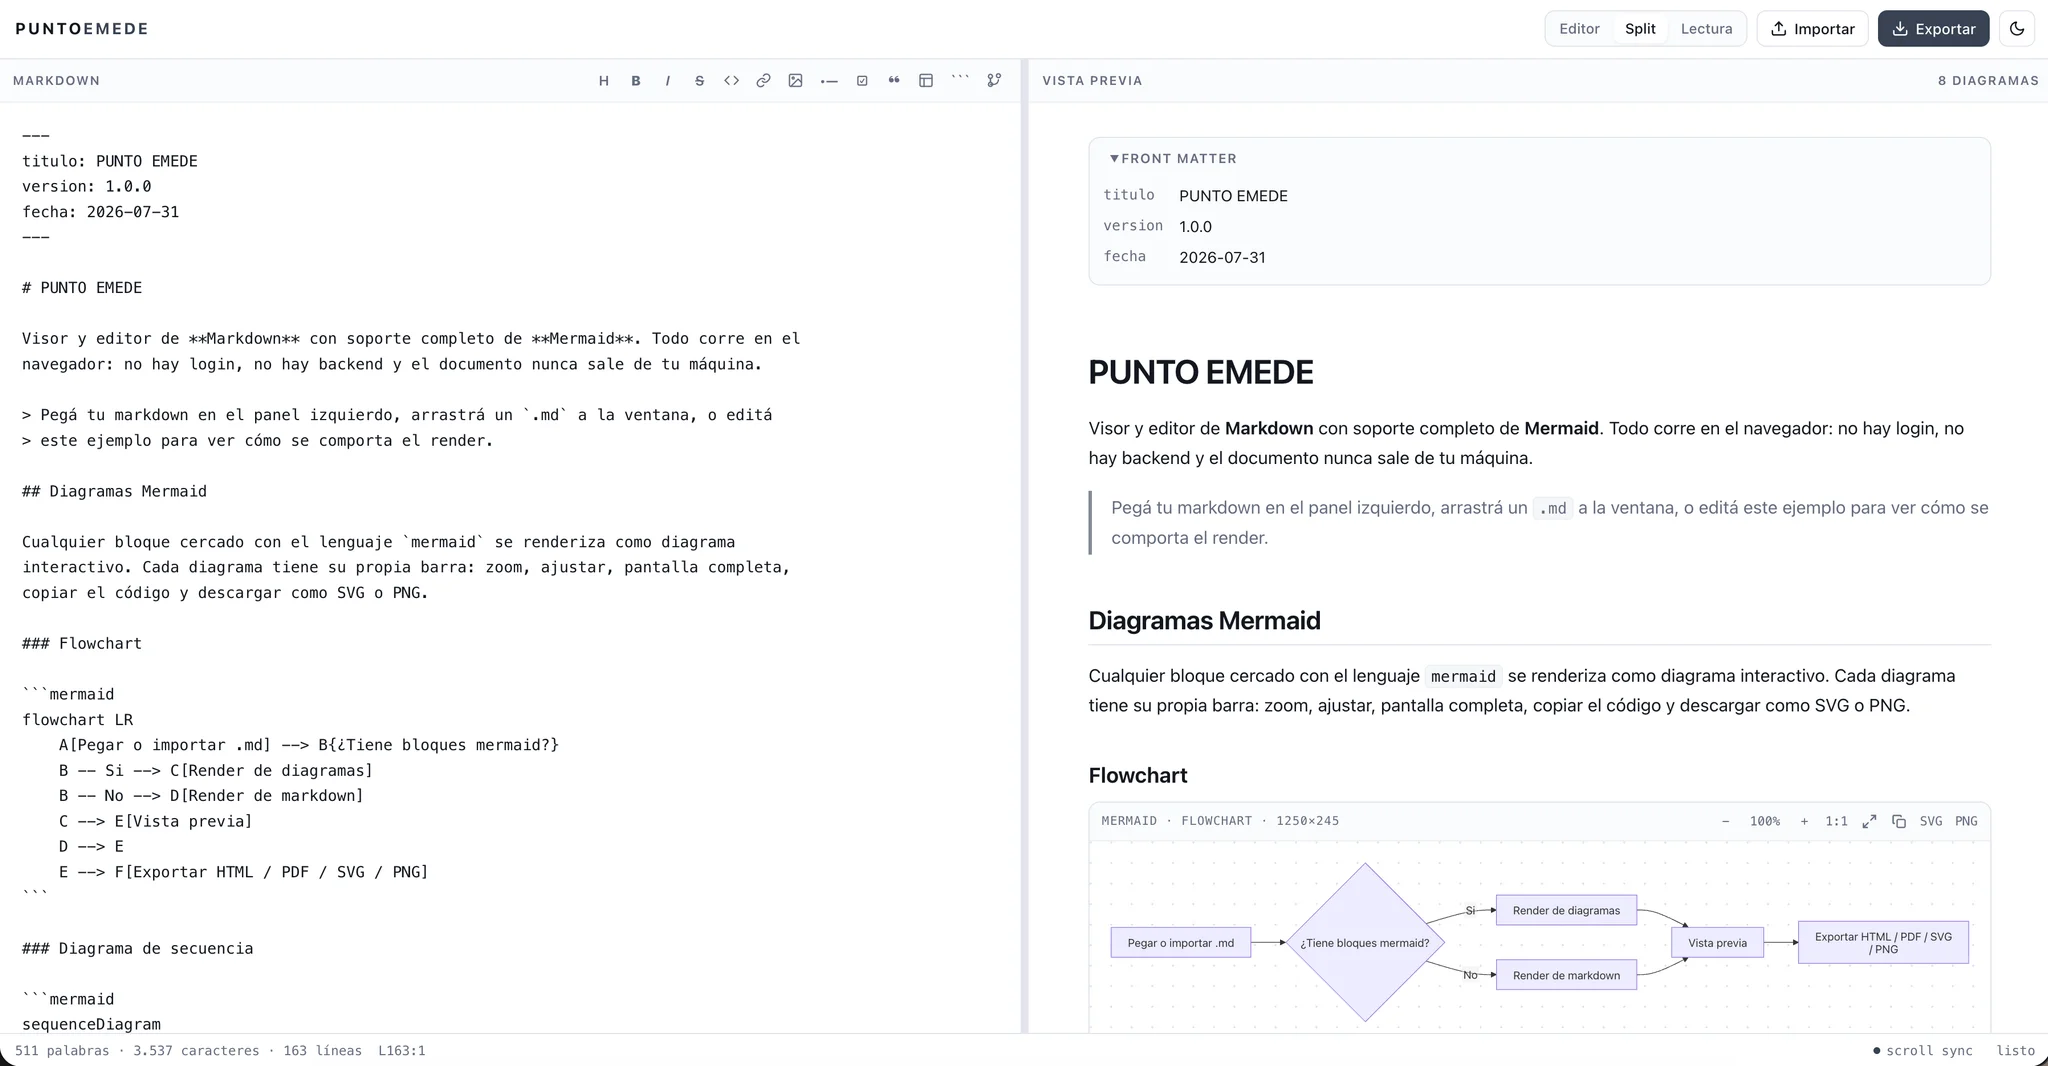The width and height of the screenshot is (2048, 1066).
Task: Insert inline code with the angle-brackets icon
Action: tap(731, 81)
